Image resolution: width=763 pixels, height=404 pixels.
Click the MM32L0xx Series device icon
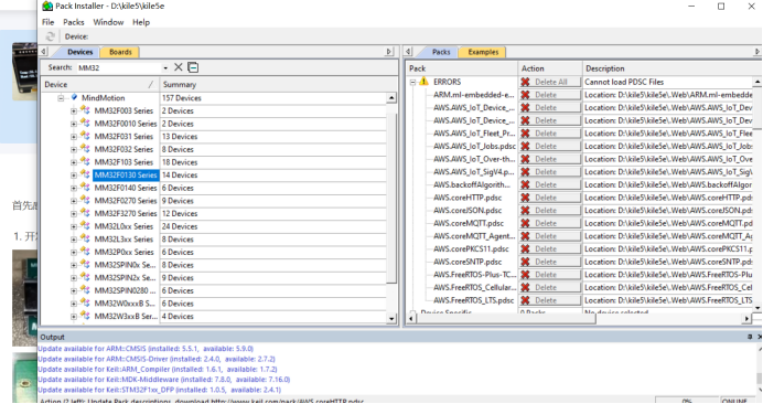[85, 227]
